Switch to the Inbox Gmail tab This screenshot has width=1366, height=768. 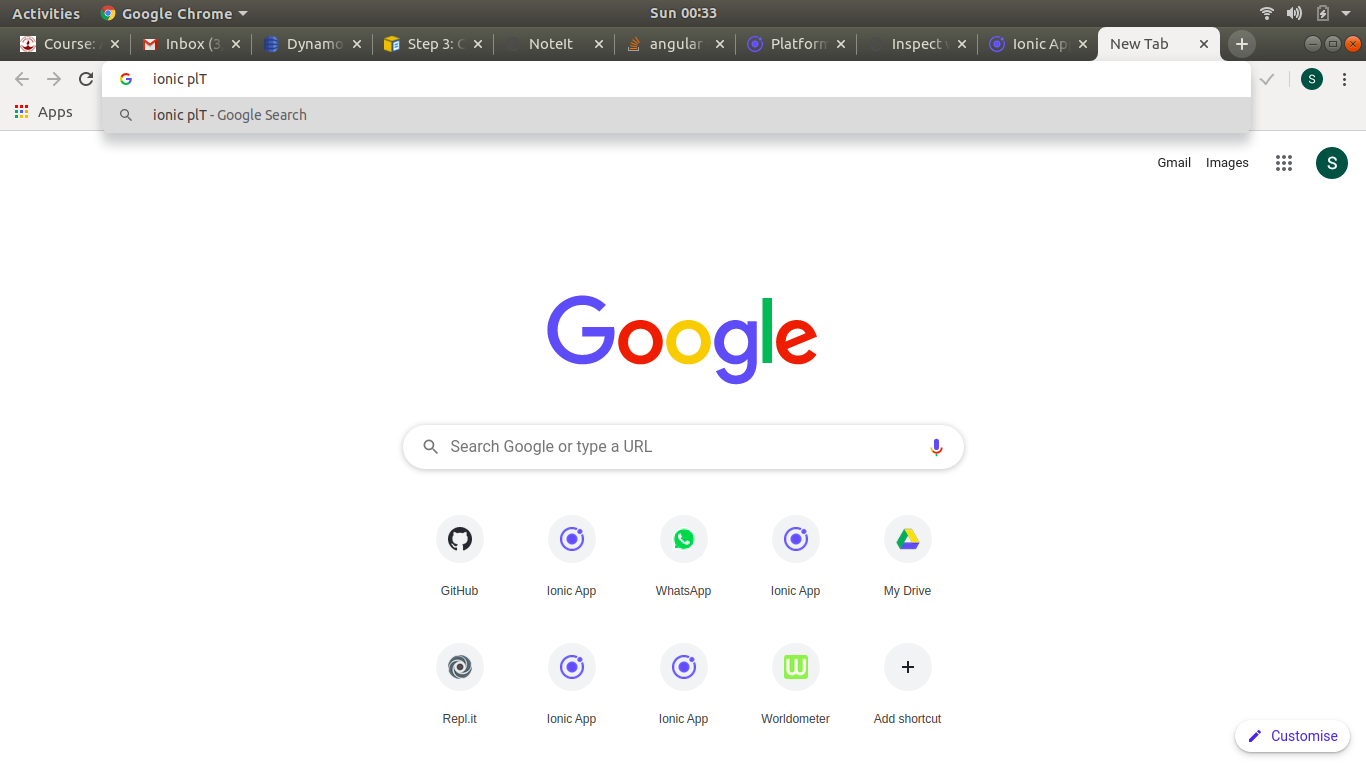190,44
